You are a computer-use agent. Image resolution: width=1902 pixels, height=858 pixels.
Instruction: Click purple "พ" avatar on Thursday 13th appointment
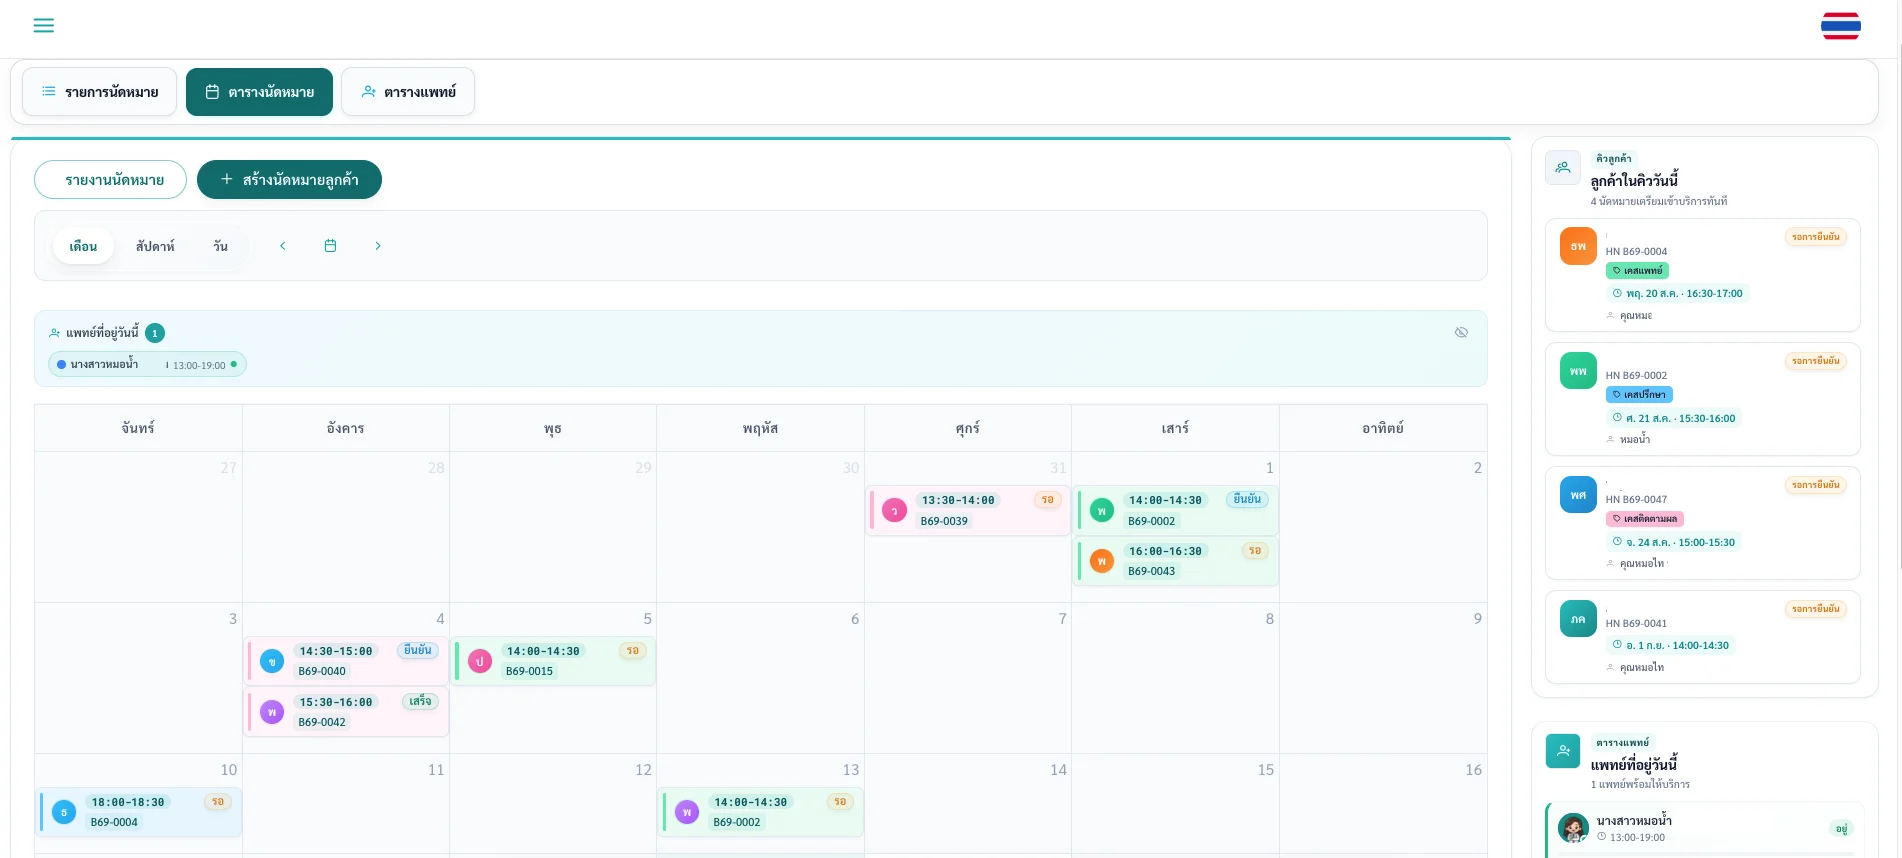(x=687, y=813)
